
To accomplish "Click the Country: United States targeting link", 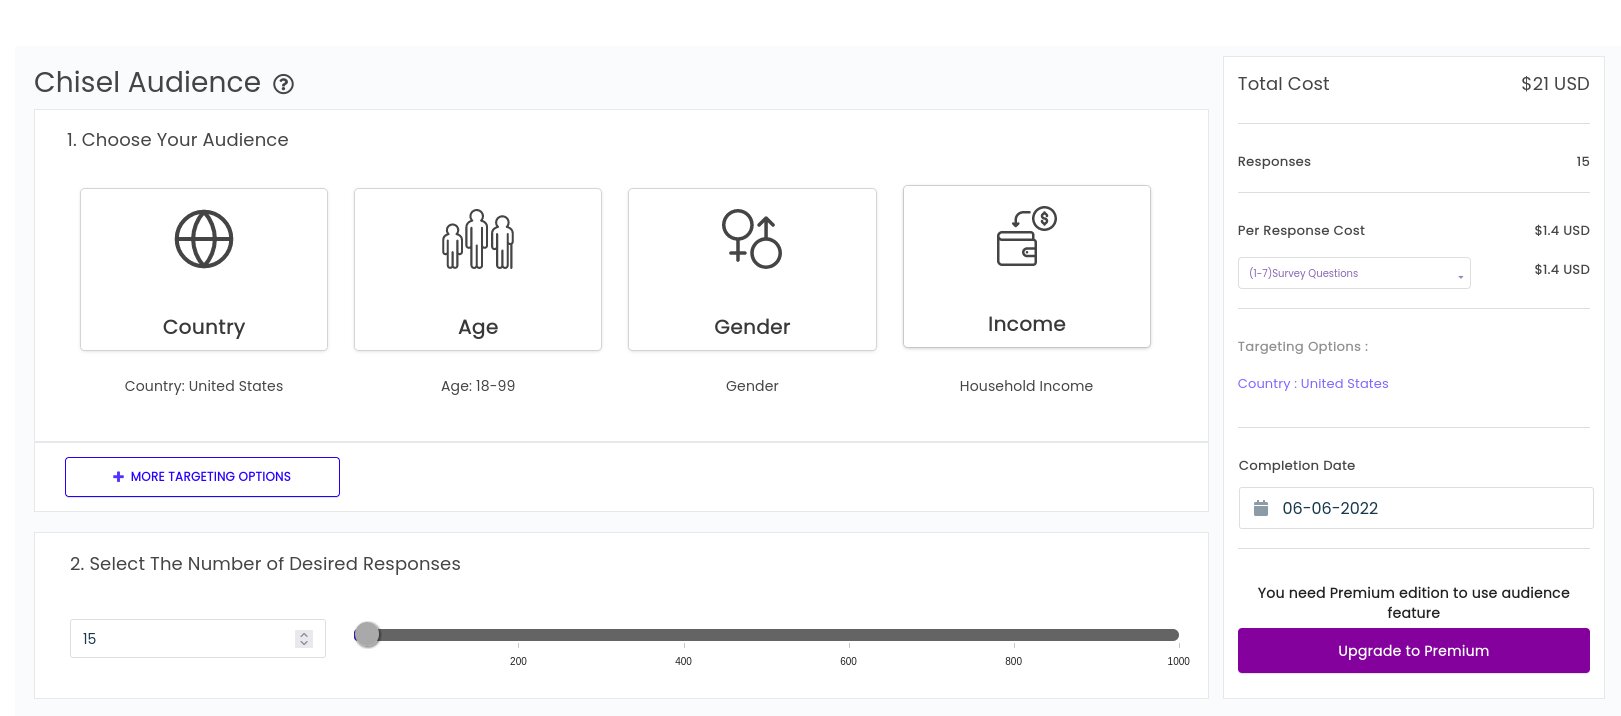I will click(1312, 384).
